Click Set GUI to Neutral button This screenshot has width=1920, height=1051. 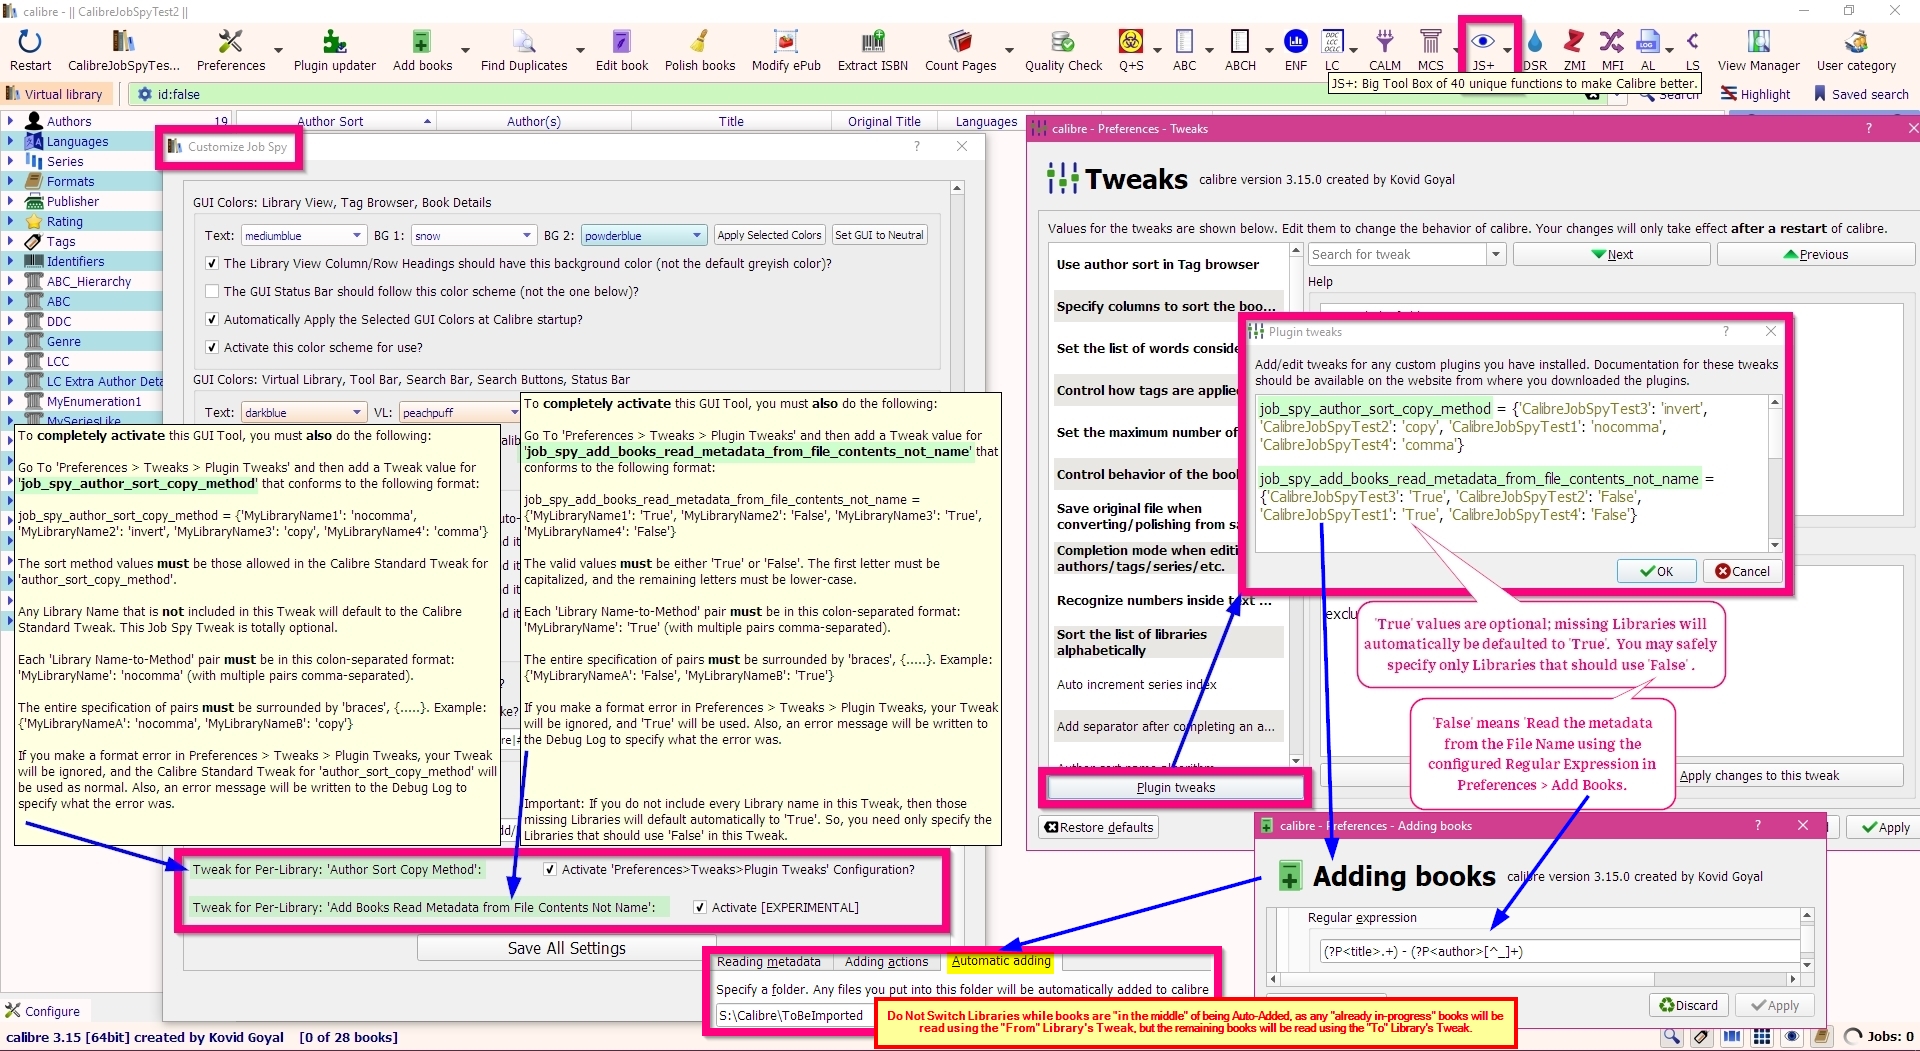click(879, 235)
